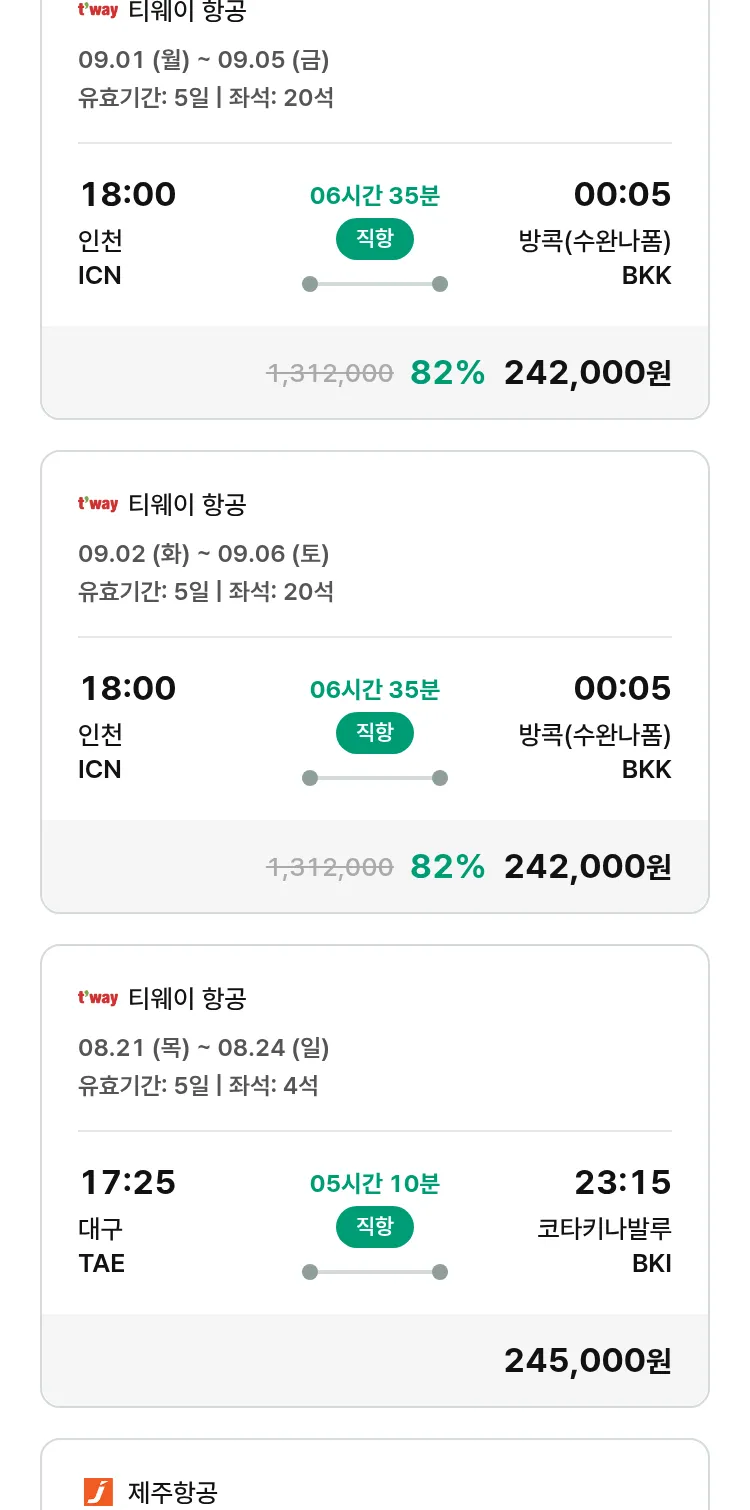Screen dimensions: 750x1510
Task: Click the 82% discount on the 09.02 flight
Action: (x=447, y=866)
